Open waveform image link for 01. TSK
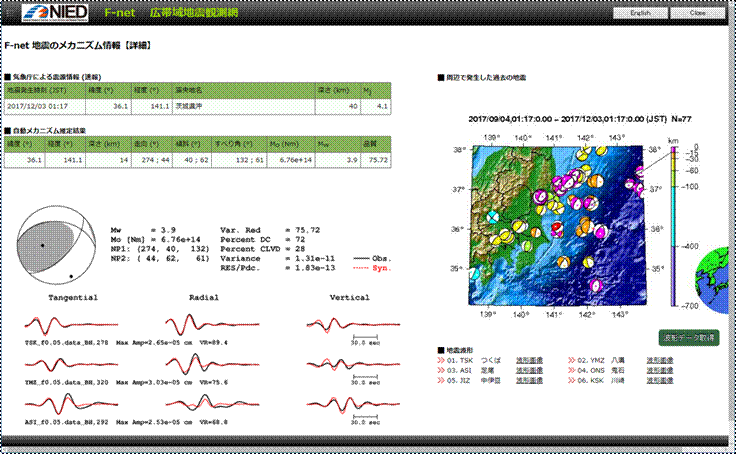Image resolution: width=736 pixels, height=454 pixels. (529, 361)
